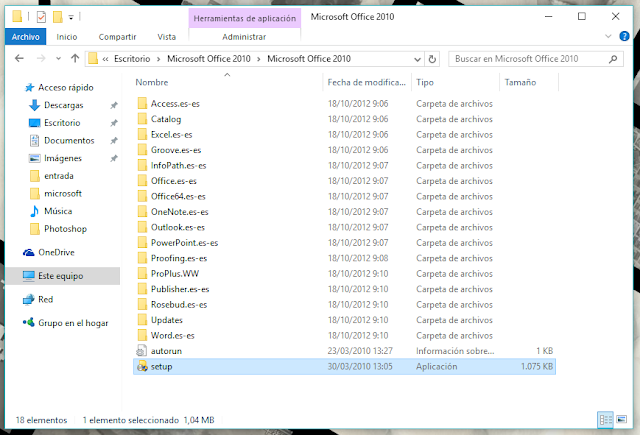Select Red in the navigation pane
The height and width of the screenshot is (435, 640).
(x=45, y=300)
